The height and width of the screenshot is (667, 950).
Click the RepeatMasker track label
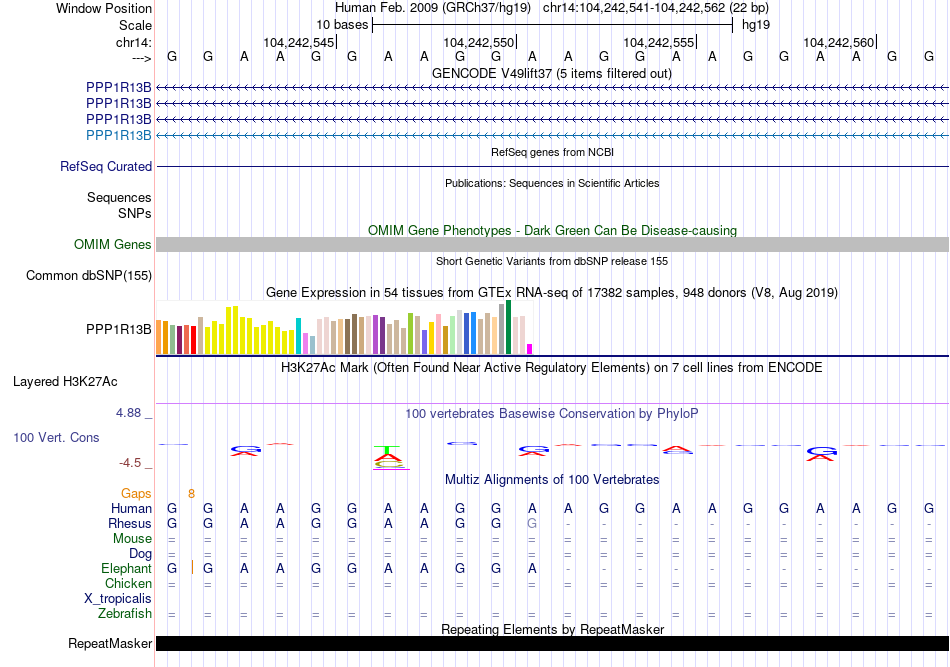point(110,644)
